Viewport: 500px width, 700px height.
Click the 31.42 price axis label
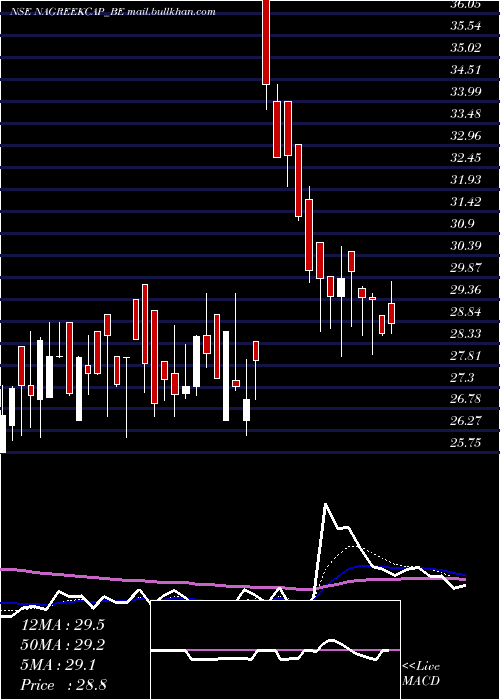[x=466, y=202]
